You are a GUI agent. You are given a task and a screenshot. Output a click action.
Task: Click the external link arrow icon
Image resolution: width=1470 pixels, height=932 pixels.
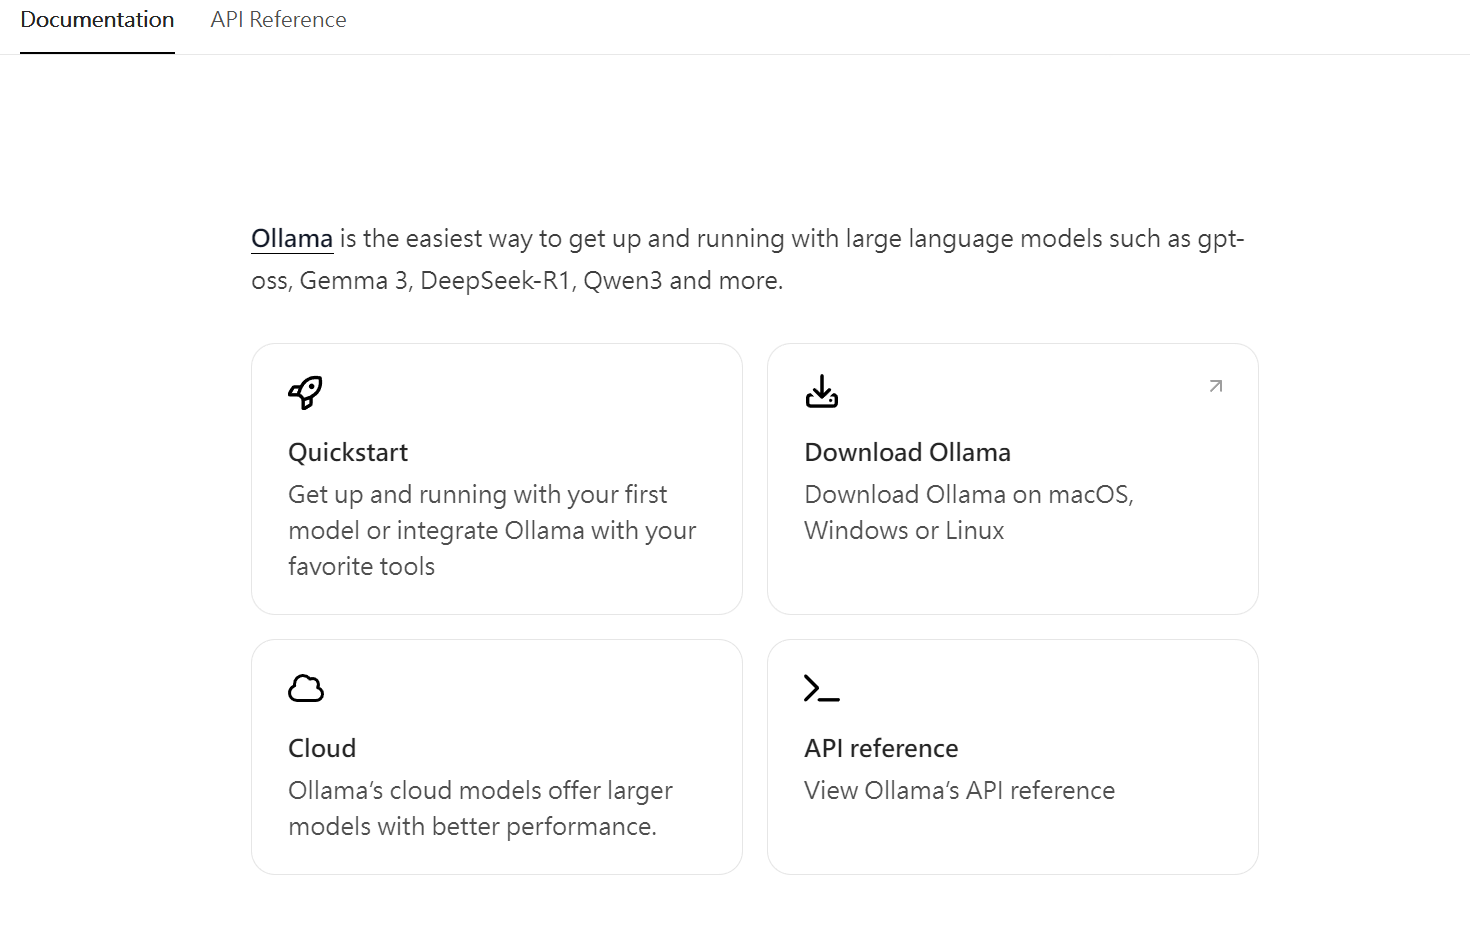[1216, 386]
